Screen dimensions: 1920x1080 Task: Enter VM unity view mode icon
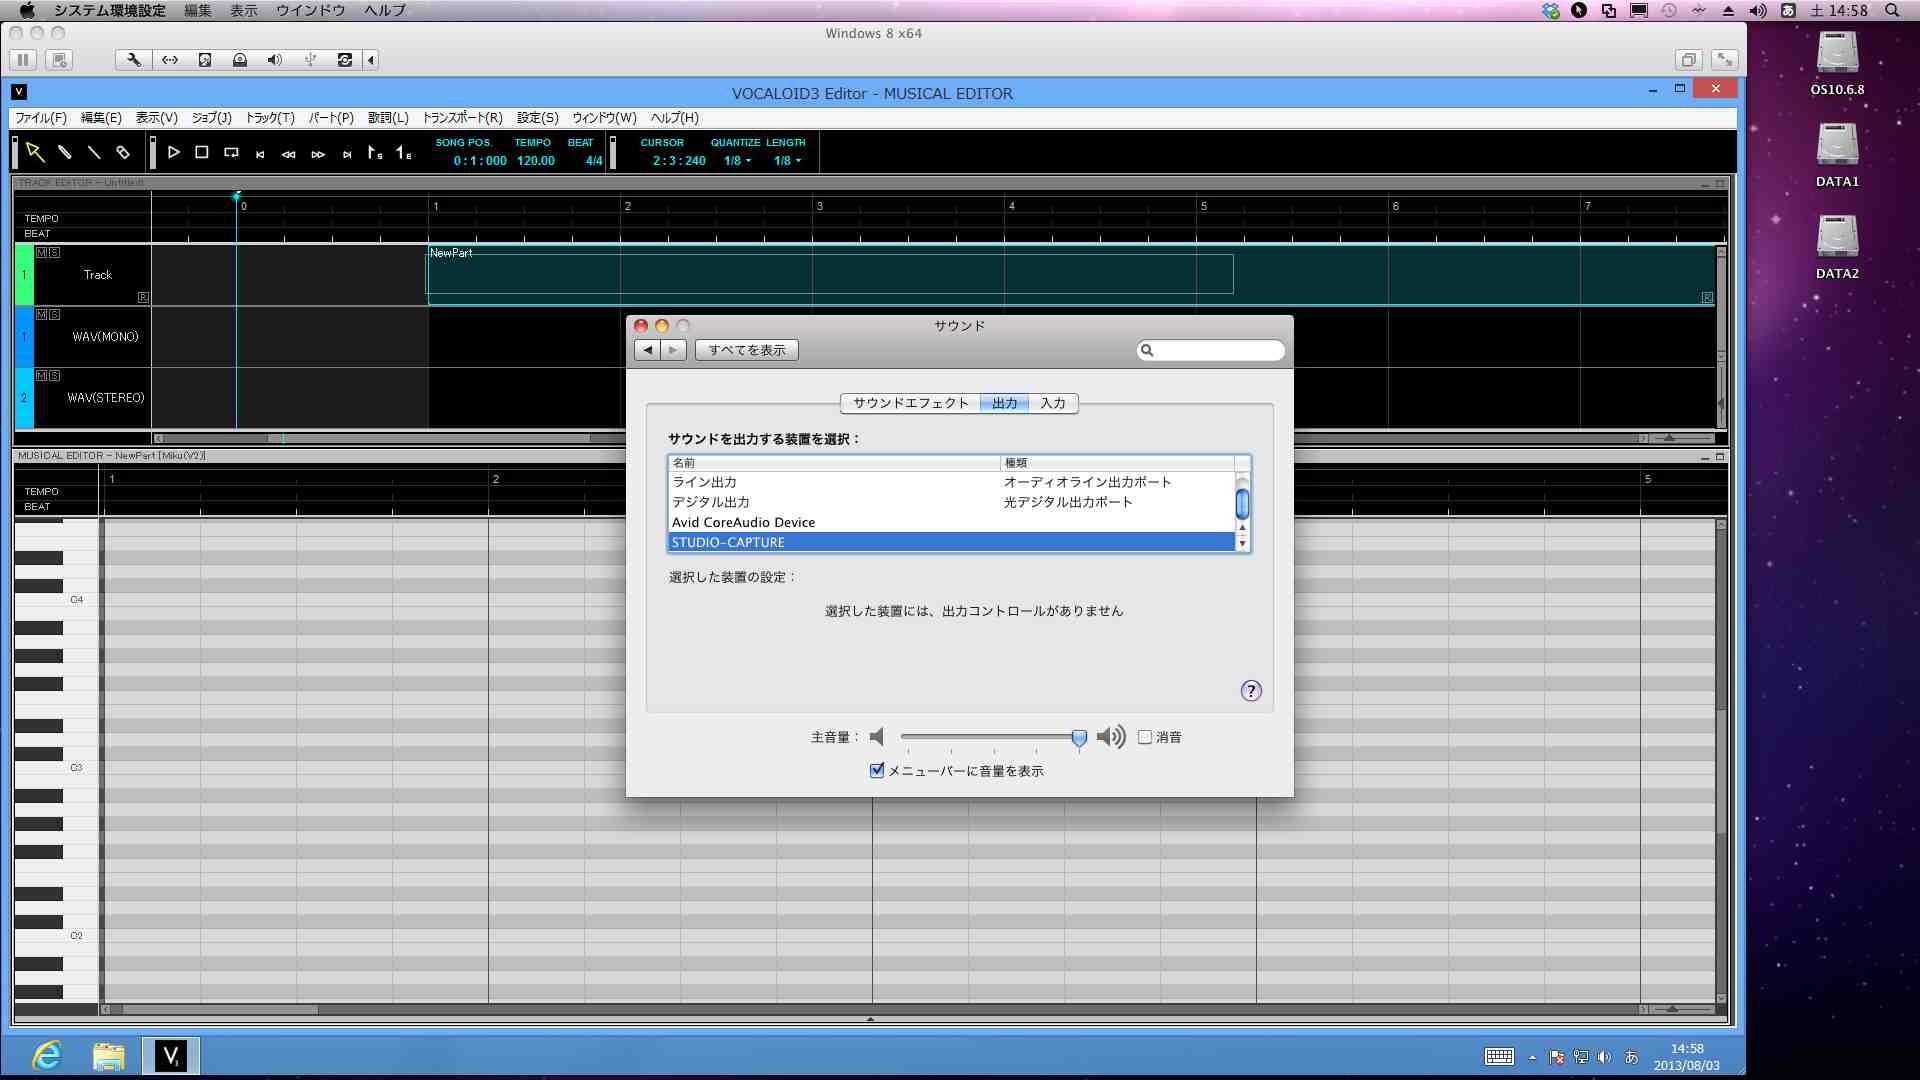point(1688,60)
